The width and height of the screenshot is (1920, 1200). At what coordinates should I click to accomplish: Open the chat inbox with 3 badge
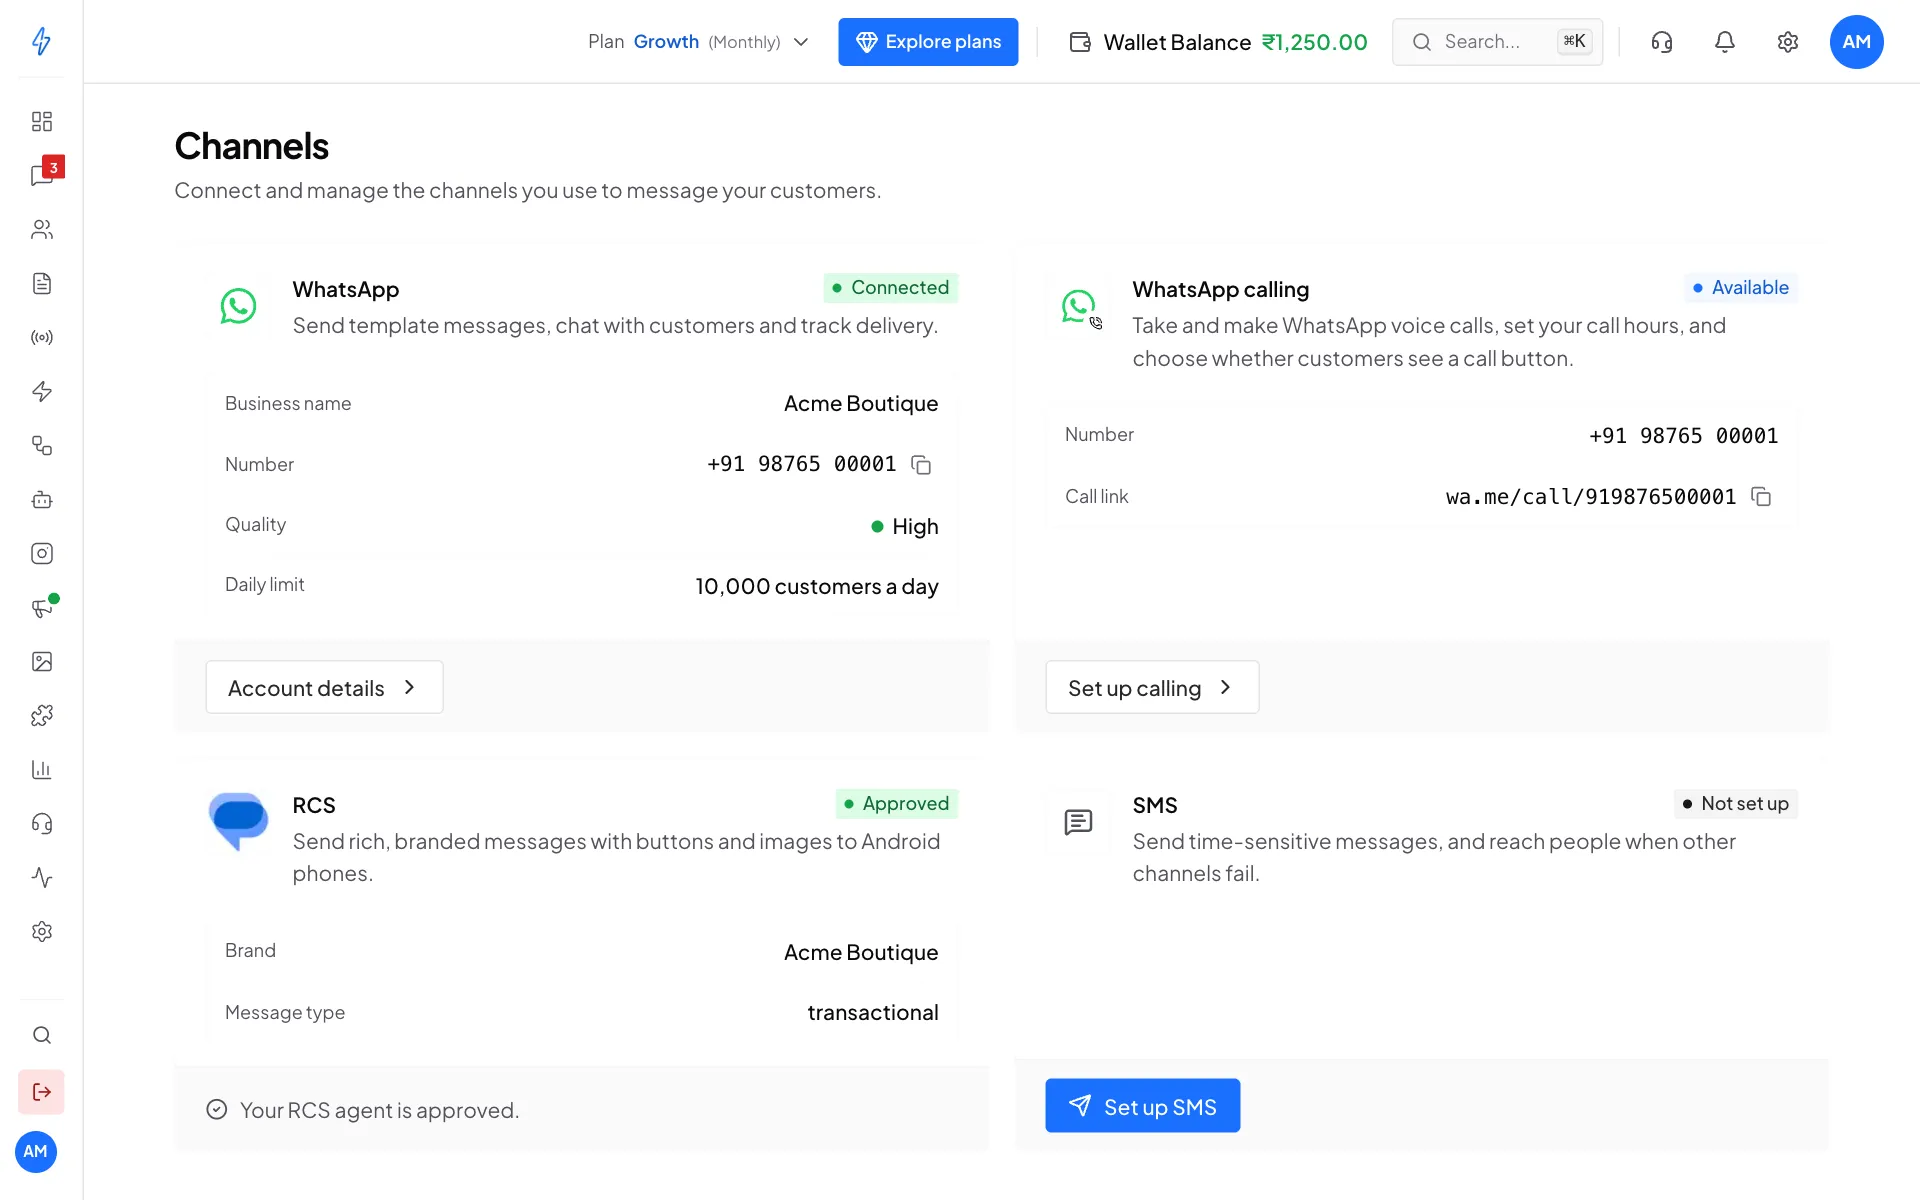pos(41,175)
